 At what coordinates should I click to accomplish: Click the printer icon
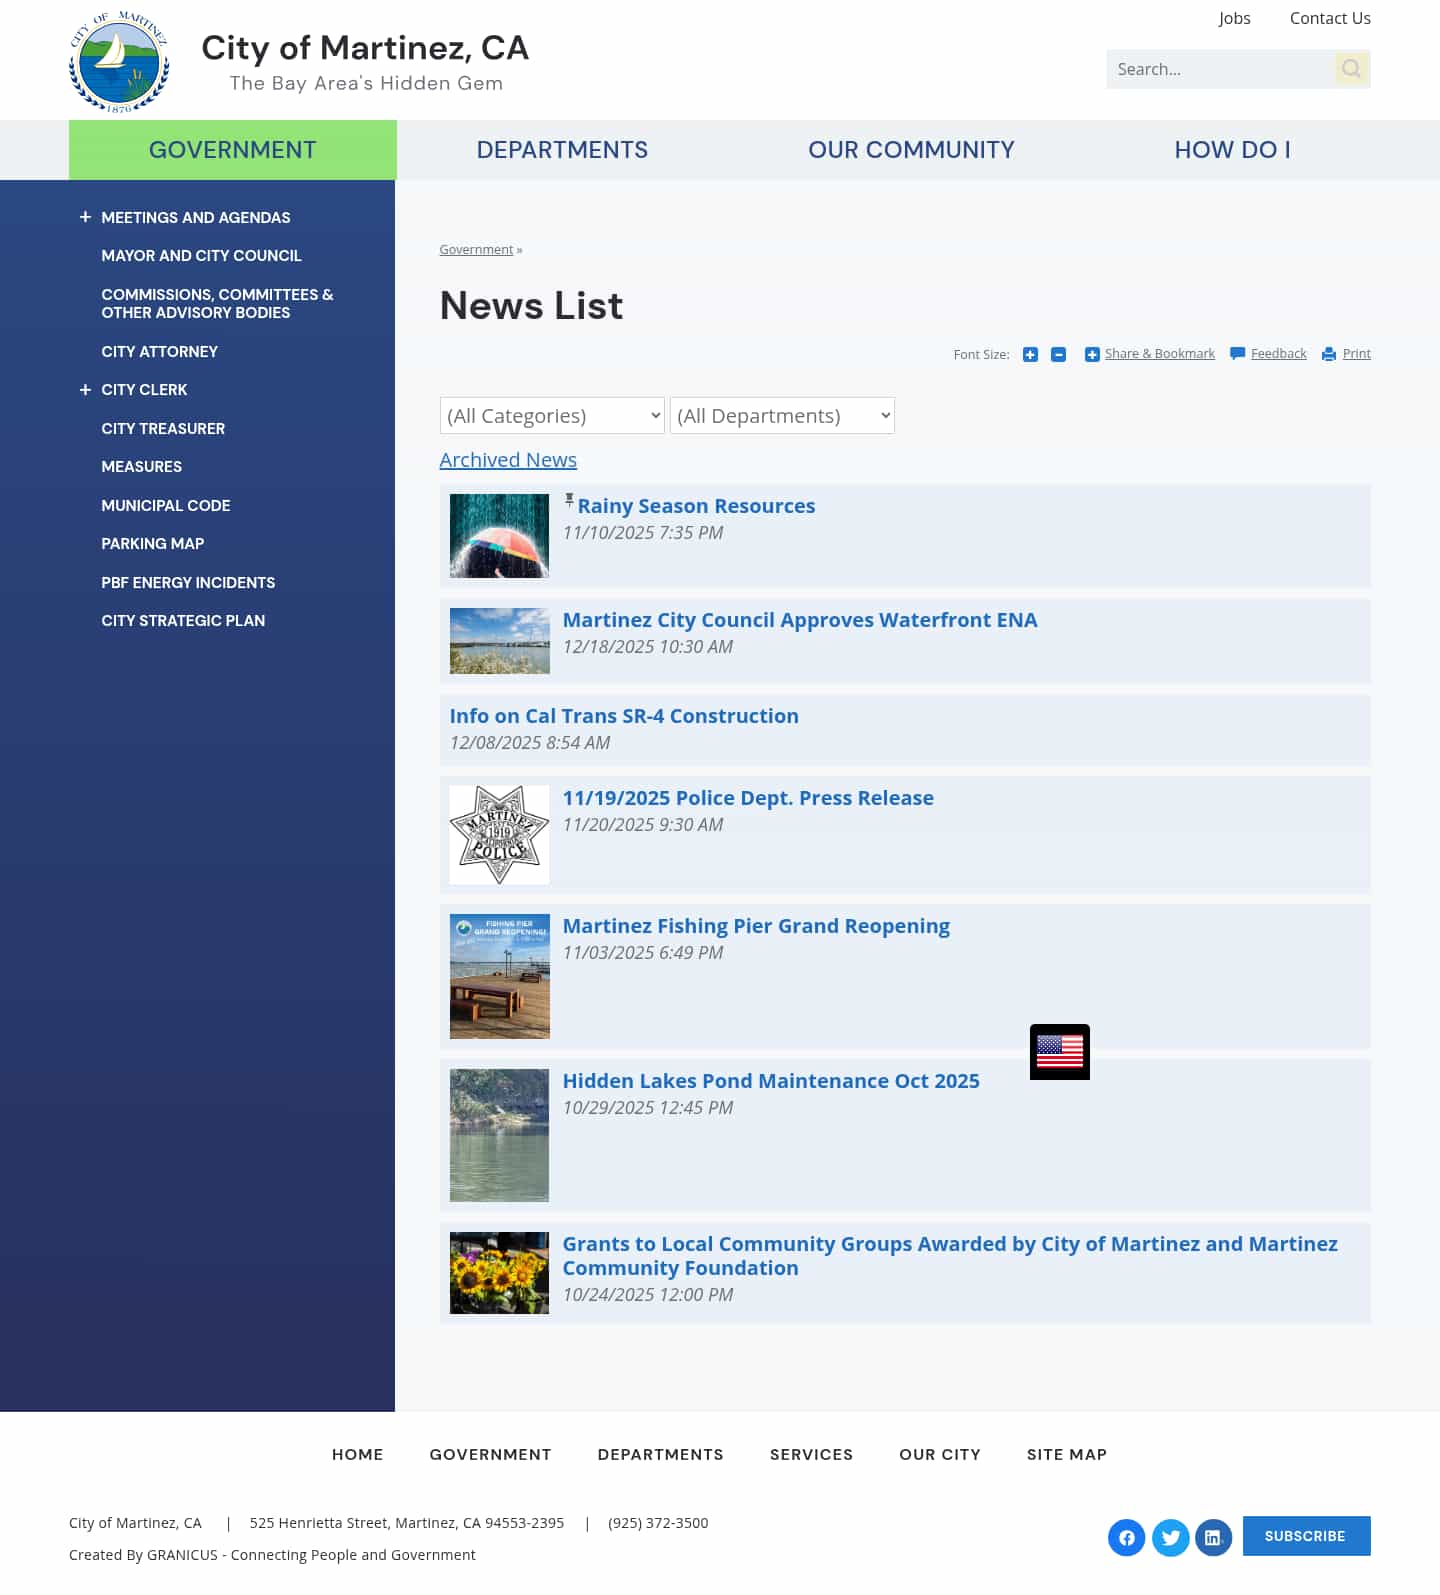point(1329,354)
